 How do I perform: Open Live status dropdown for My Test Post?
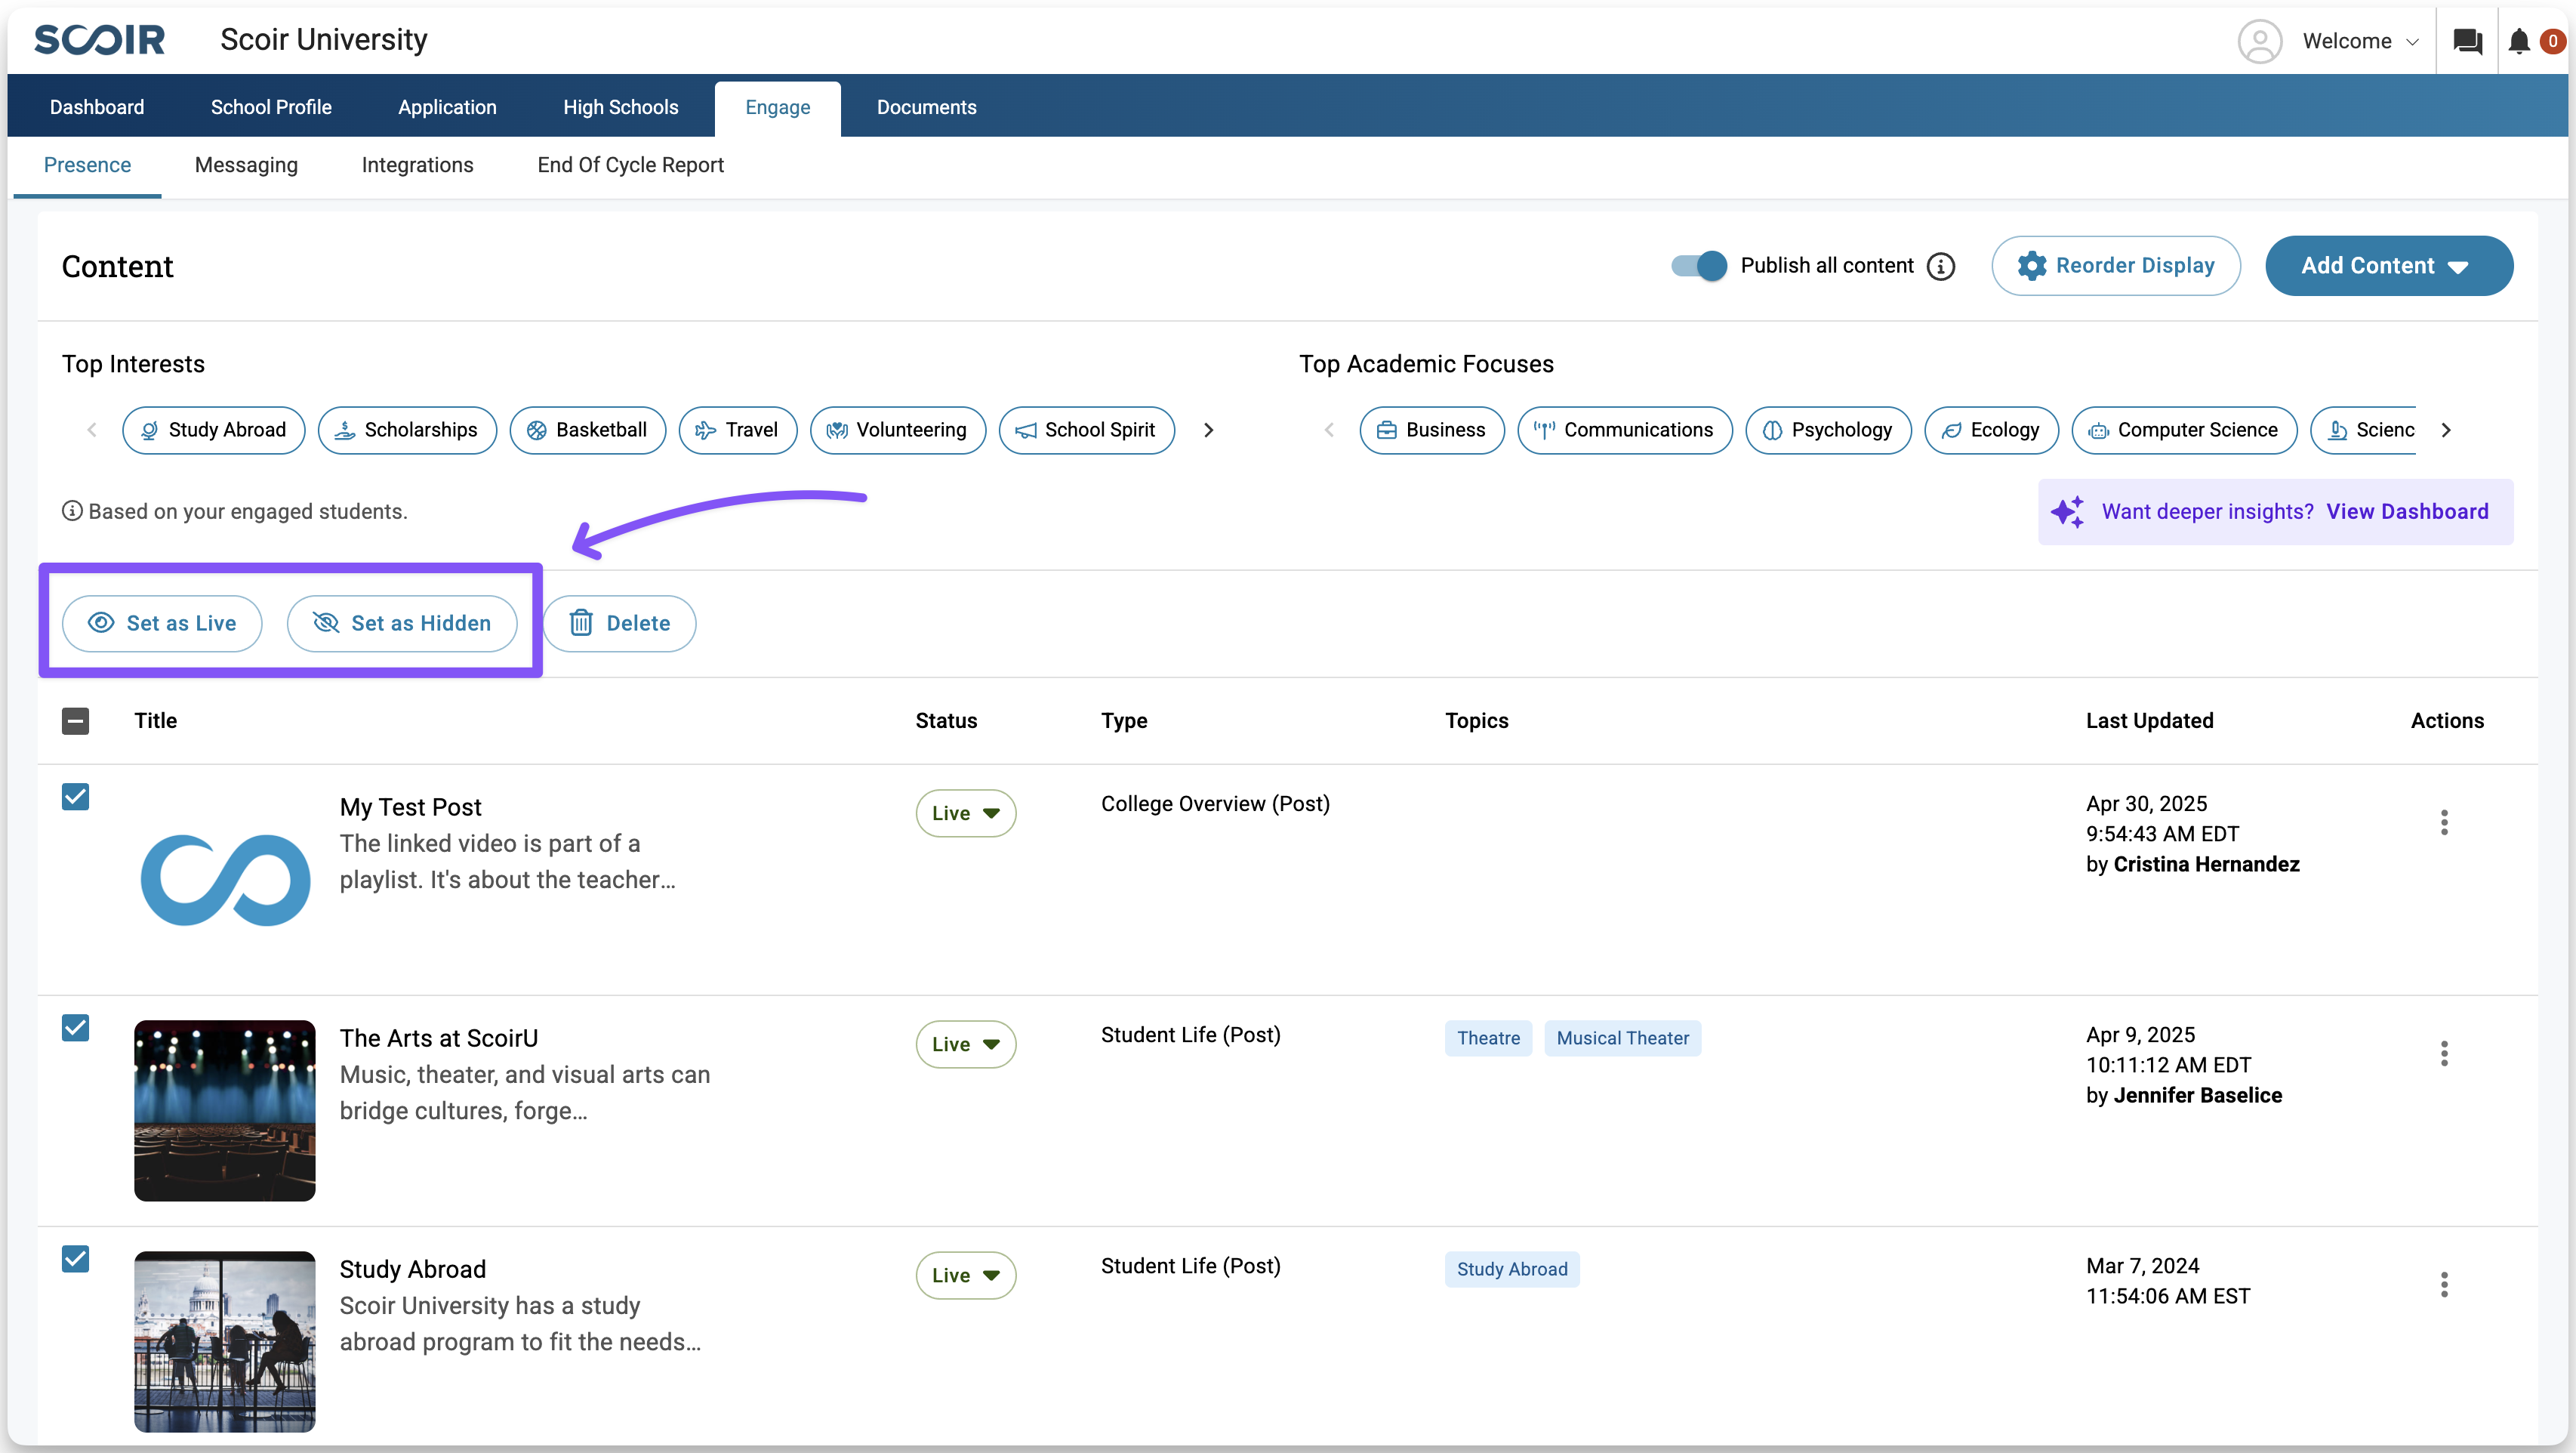[965, 813]
